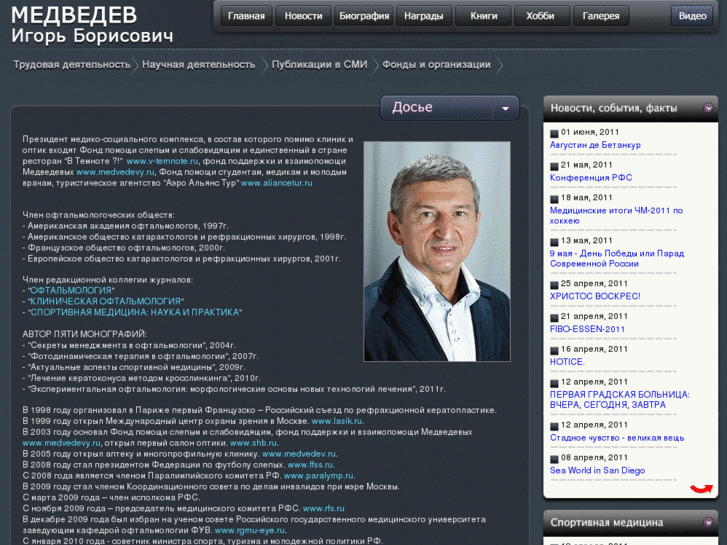The image size is (727, 545).
Task: Click the calendar icon next to 21 мая, 2011
Action: (x=554, y=166)
